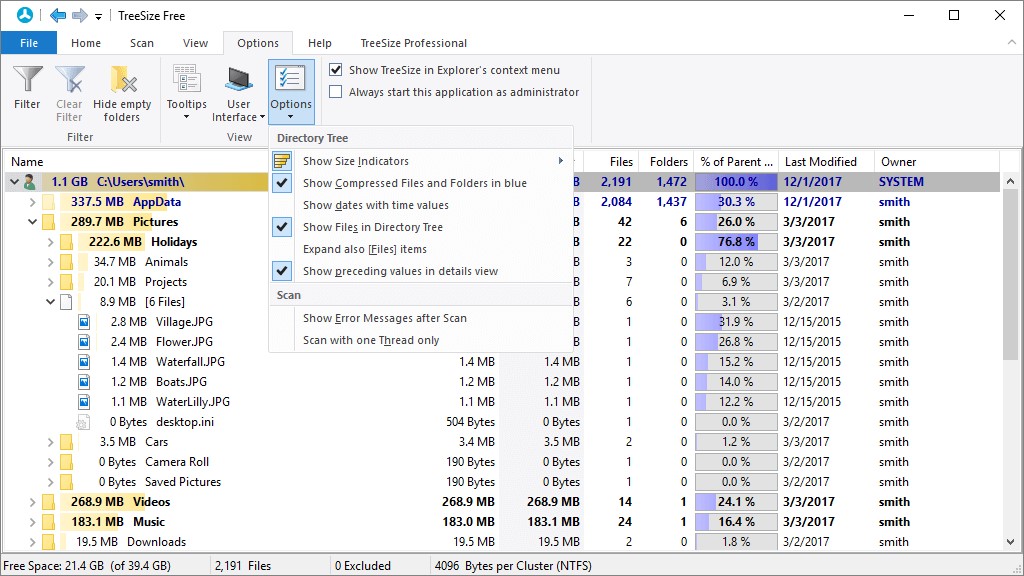Click the 100.0 % percent bar of root
Screen dimensions: 1024x576
[x=736, y=182]
